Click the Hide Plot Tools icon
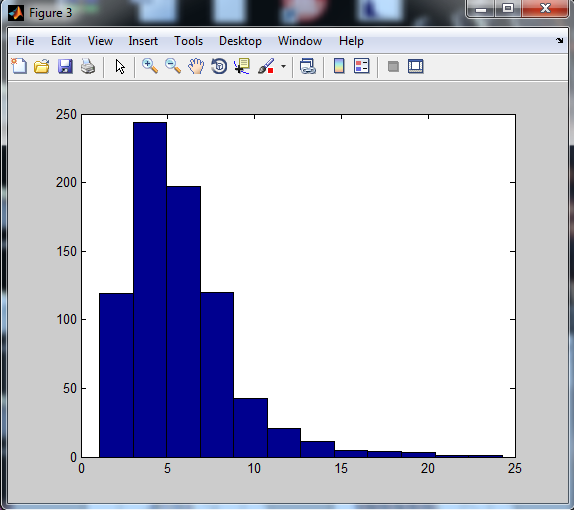Screen dimensions: 574x510 pyautogui.click(x=393, y=67)
